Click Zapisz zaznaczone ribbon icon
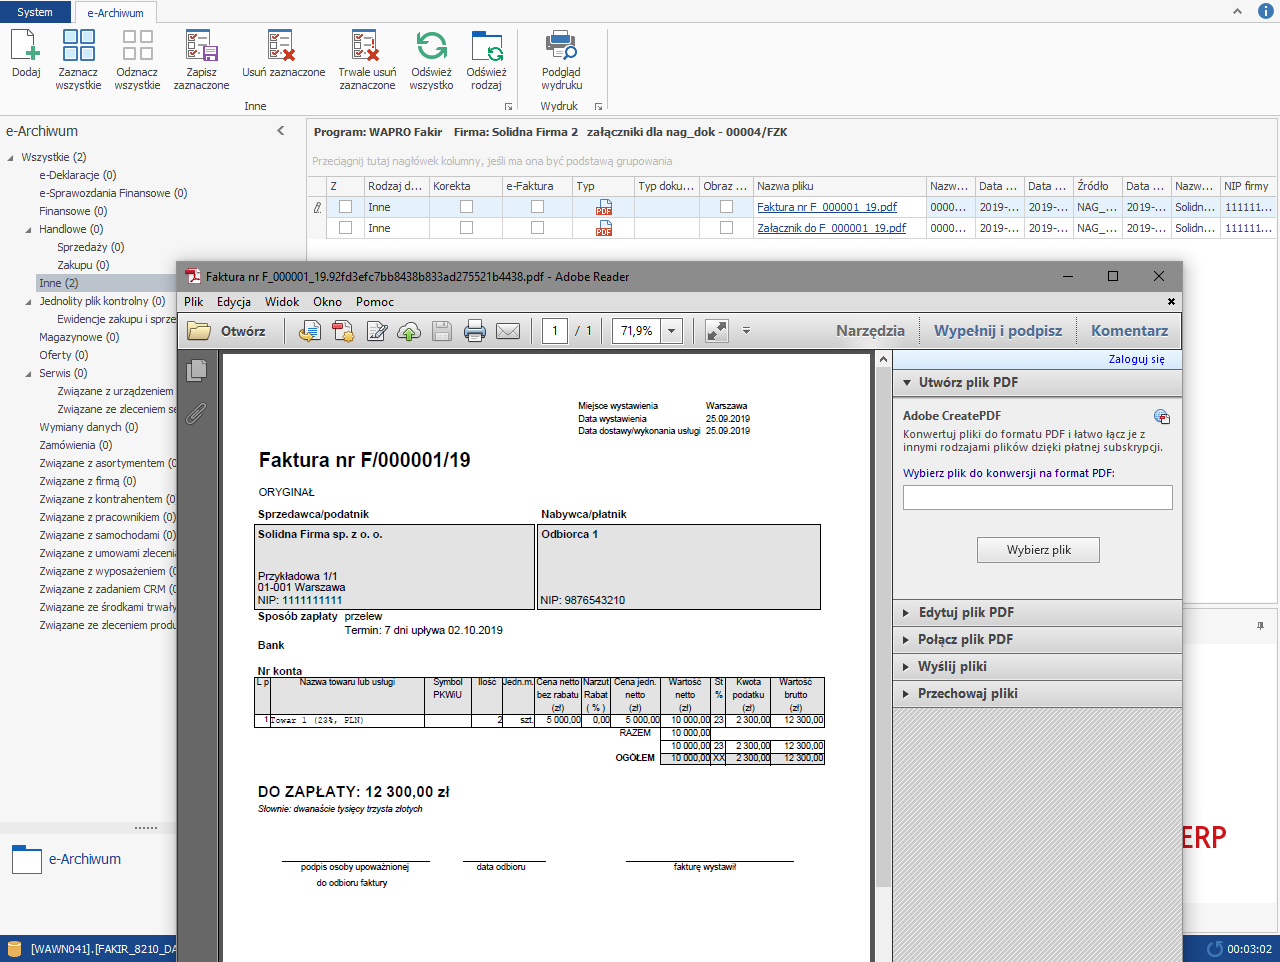The height and width of the screenshot is (962, 1280). click(201, 46)
